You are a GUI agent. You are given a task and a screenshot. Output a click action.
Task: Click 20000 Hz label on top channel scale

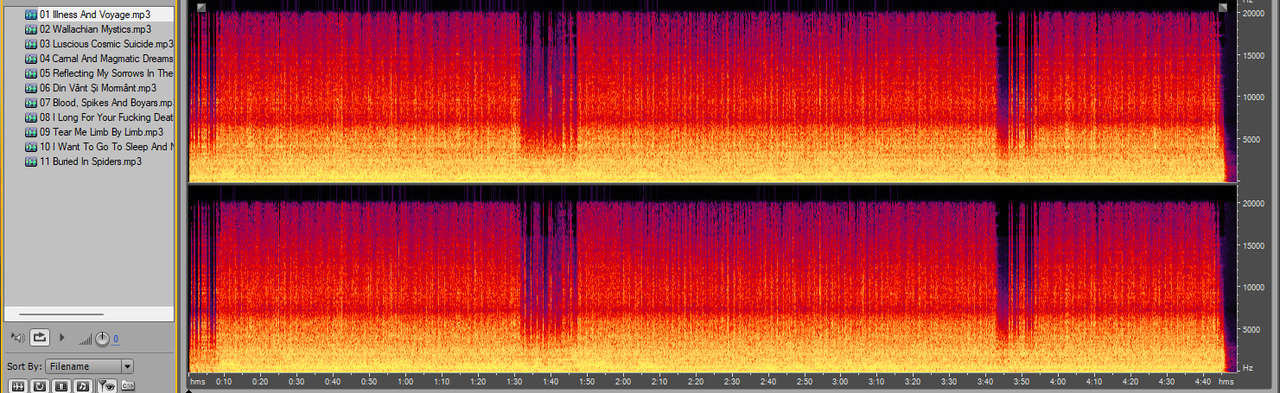coord(1254,14)
